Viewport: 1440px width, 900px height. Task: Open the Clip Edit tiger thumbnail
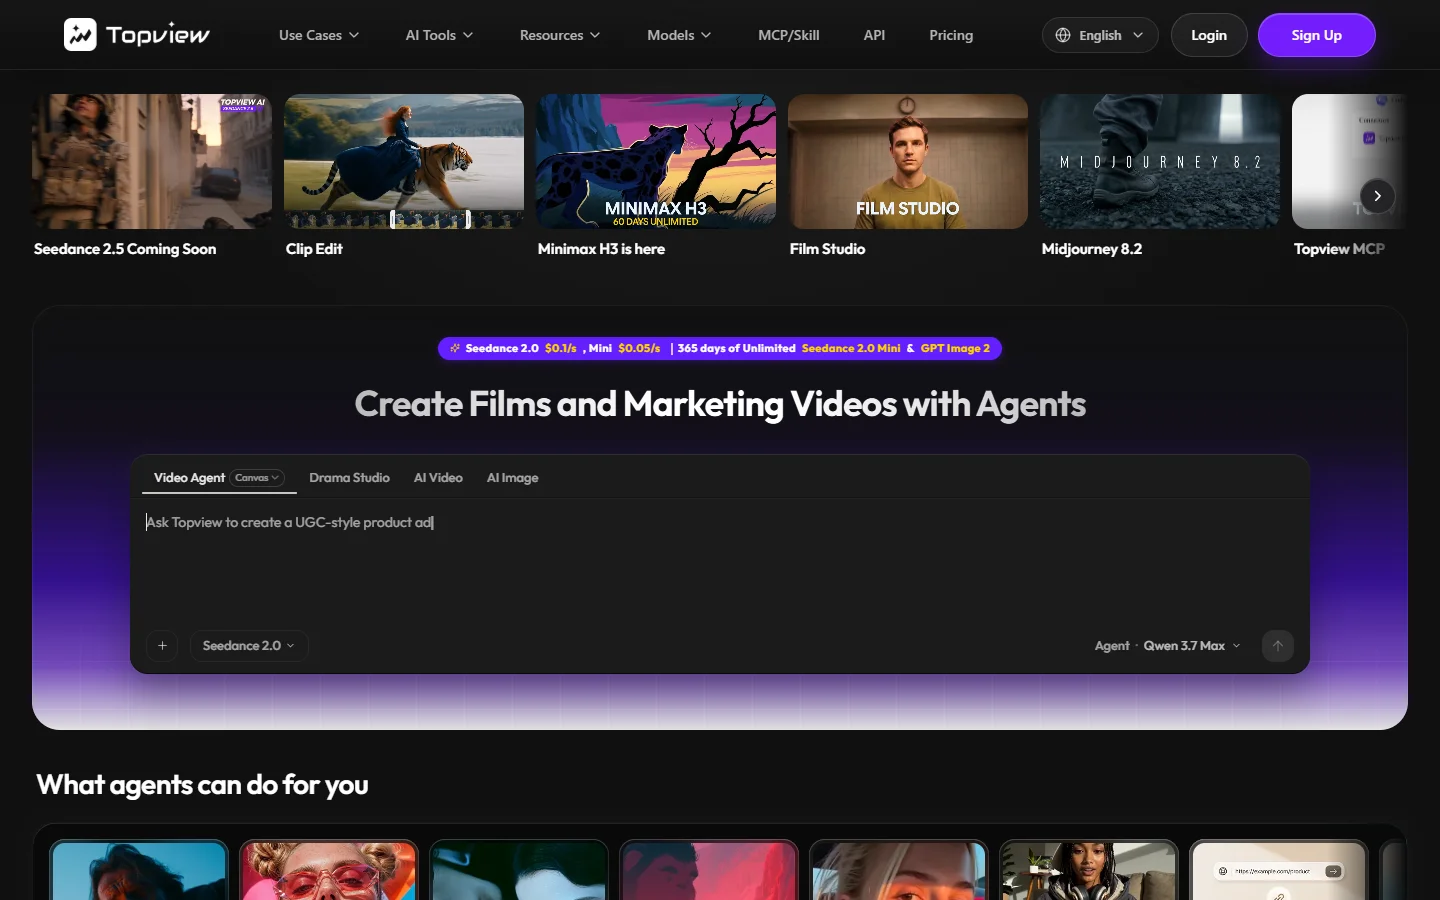point(404,162)
